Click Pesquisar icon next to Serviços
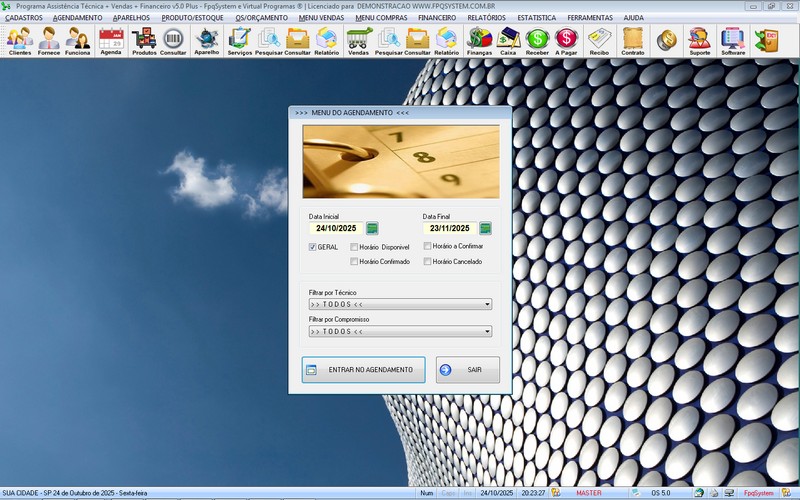The width and height of the screenshot is (800, 500). click(x=268, y=41)
